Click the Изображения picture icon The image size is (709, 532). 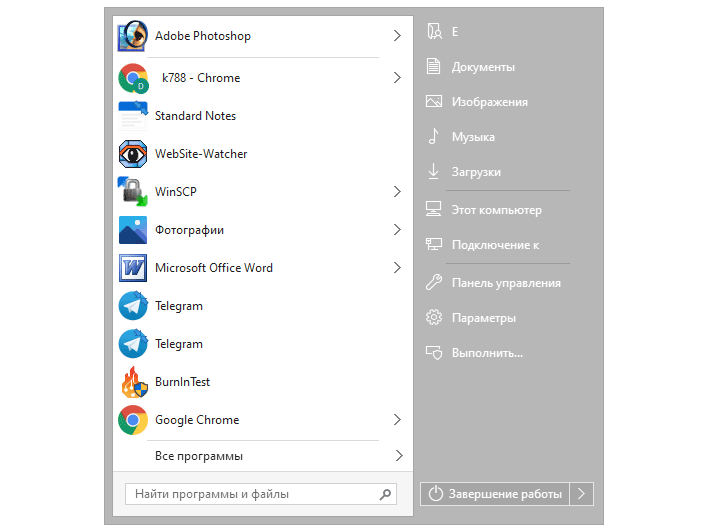pos(434,101)
